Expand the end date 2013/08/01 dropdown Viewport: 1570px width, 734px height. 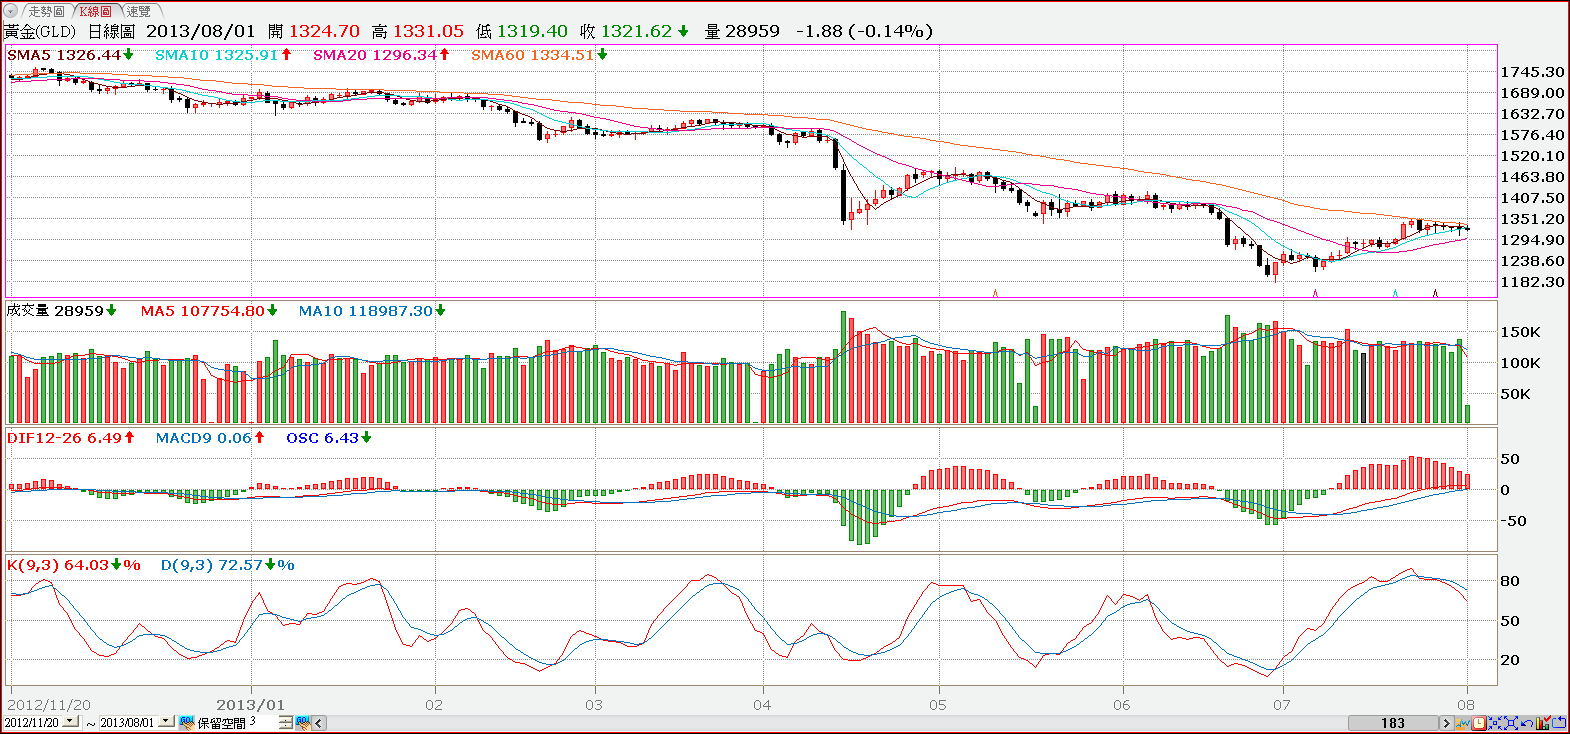point(166,721)
